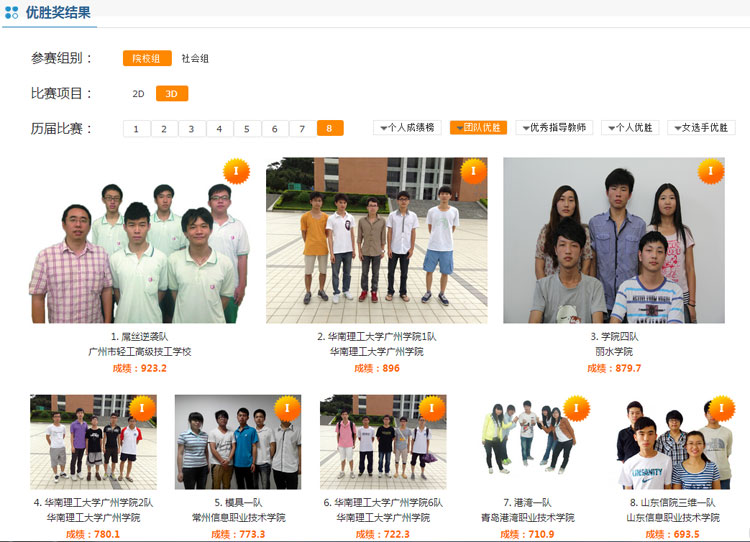The image size is (750, 542).
Task: Go to competition session 7
Action: [x=302, y=129]
